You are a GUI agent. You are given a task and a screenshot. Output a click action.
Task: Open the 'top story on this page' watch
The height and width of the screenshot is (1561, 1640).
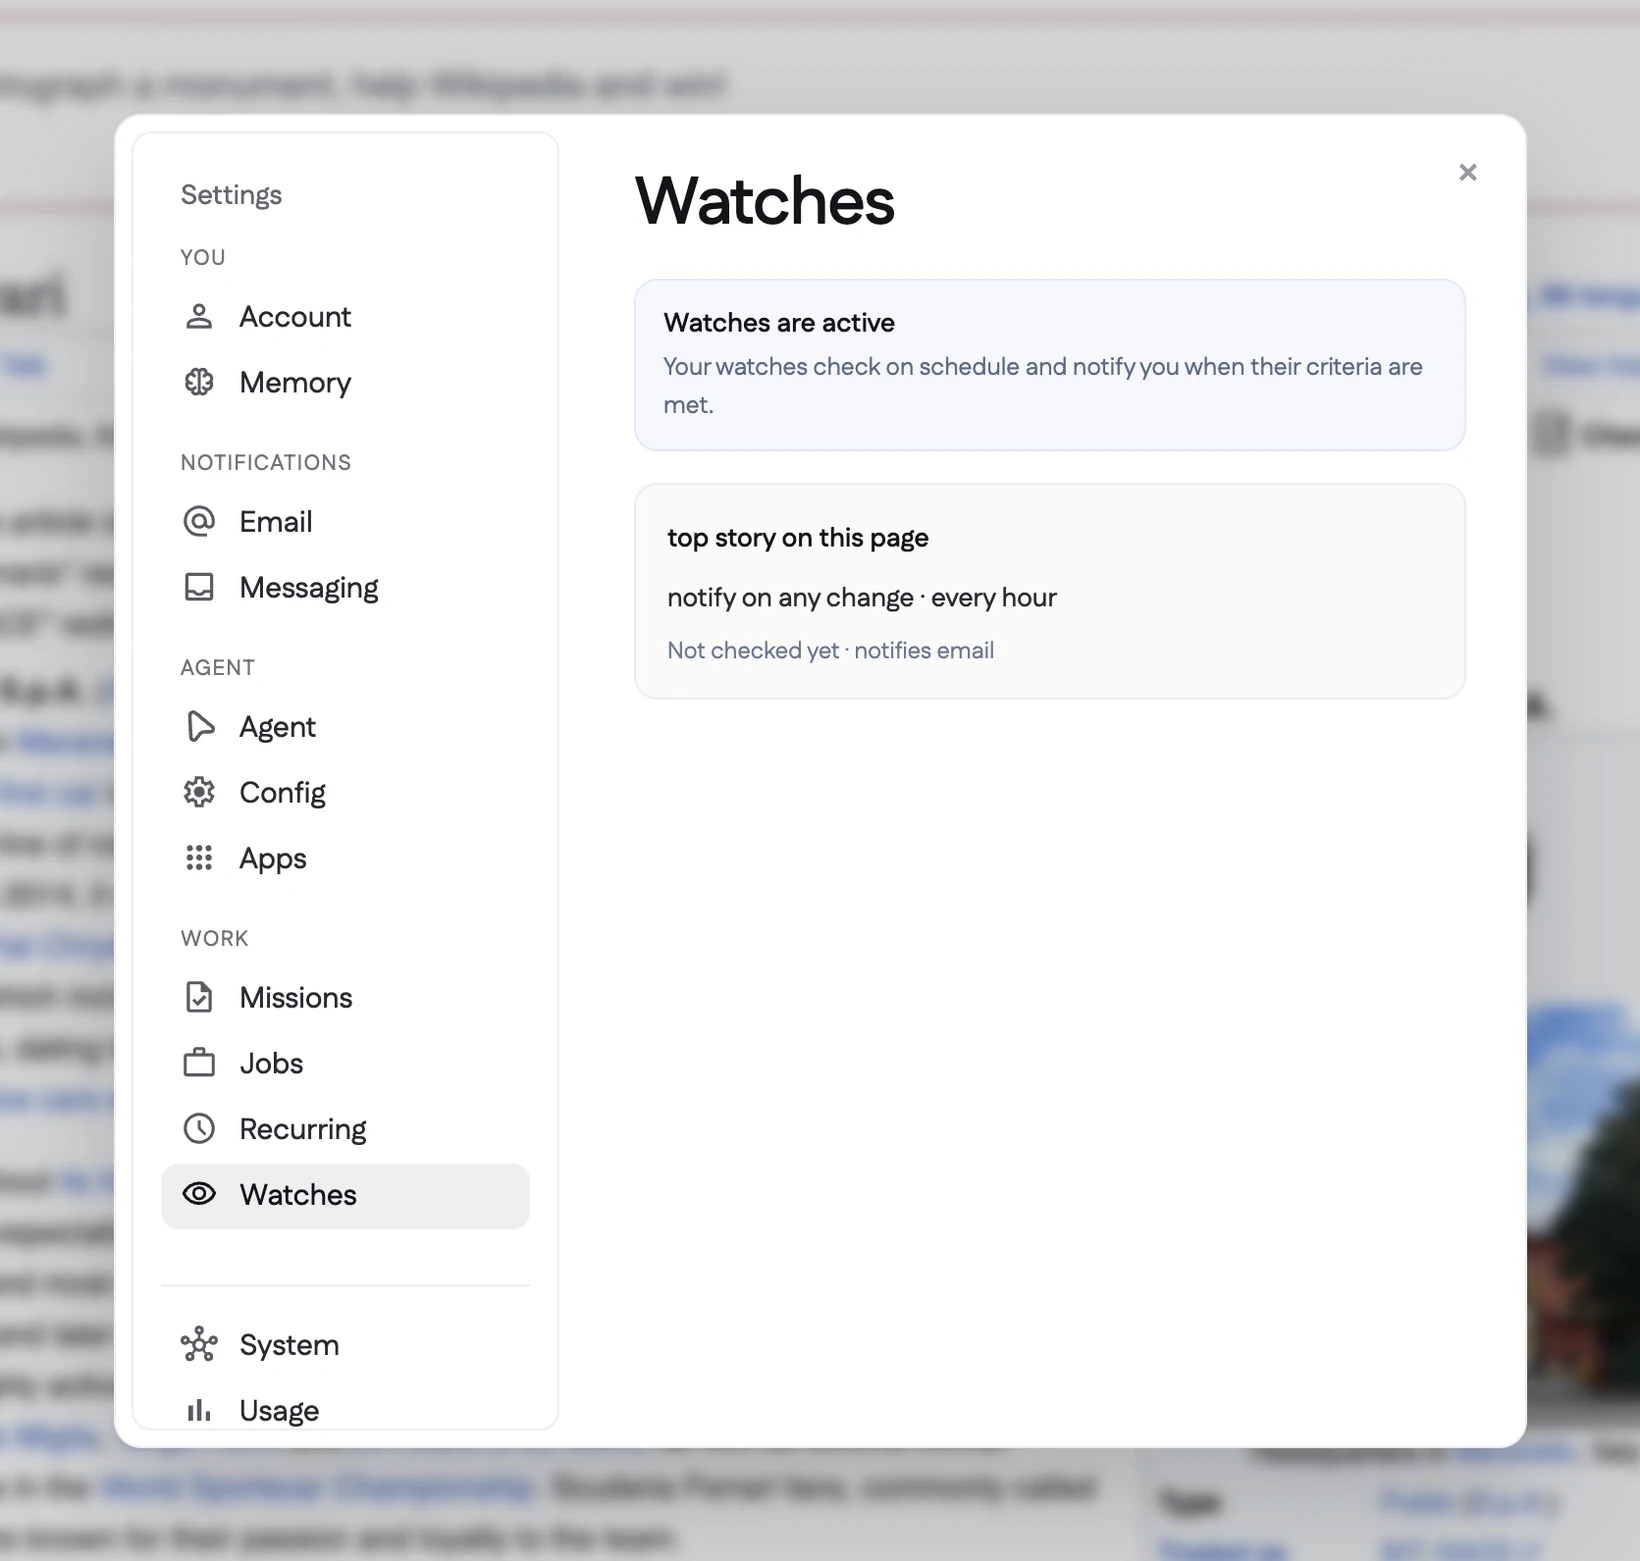[x=1050, y=591]
